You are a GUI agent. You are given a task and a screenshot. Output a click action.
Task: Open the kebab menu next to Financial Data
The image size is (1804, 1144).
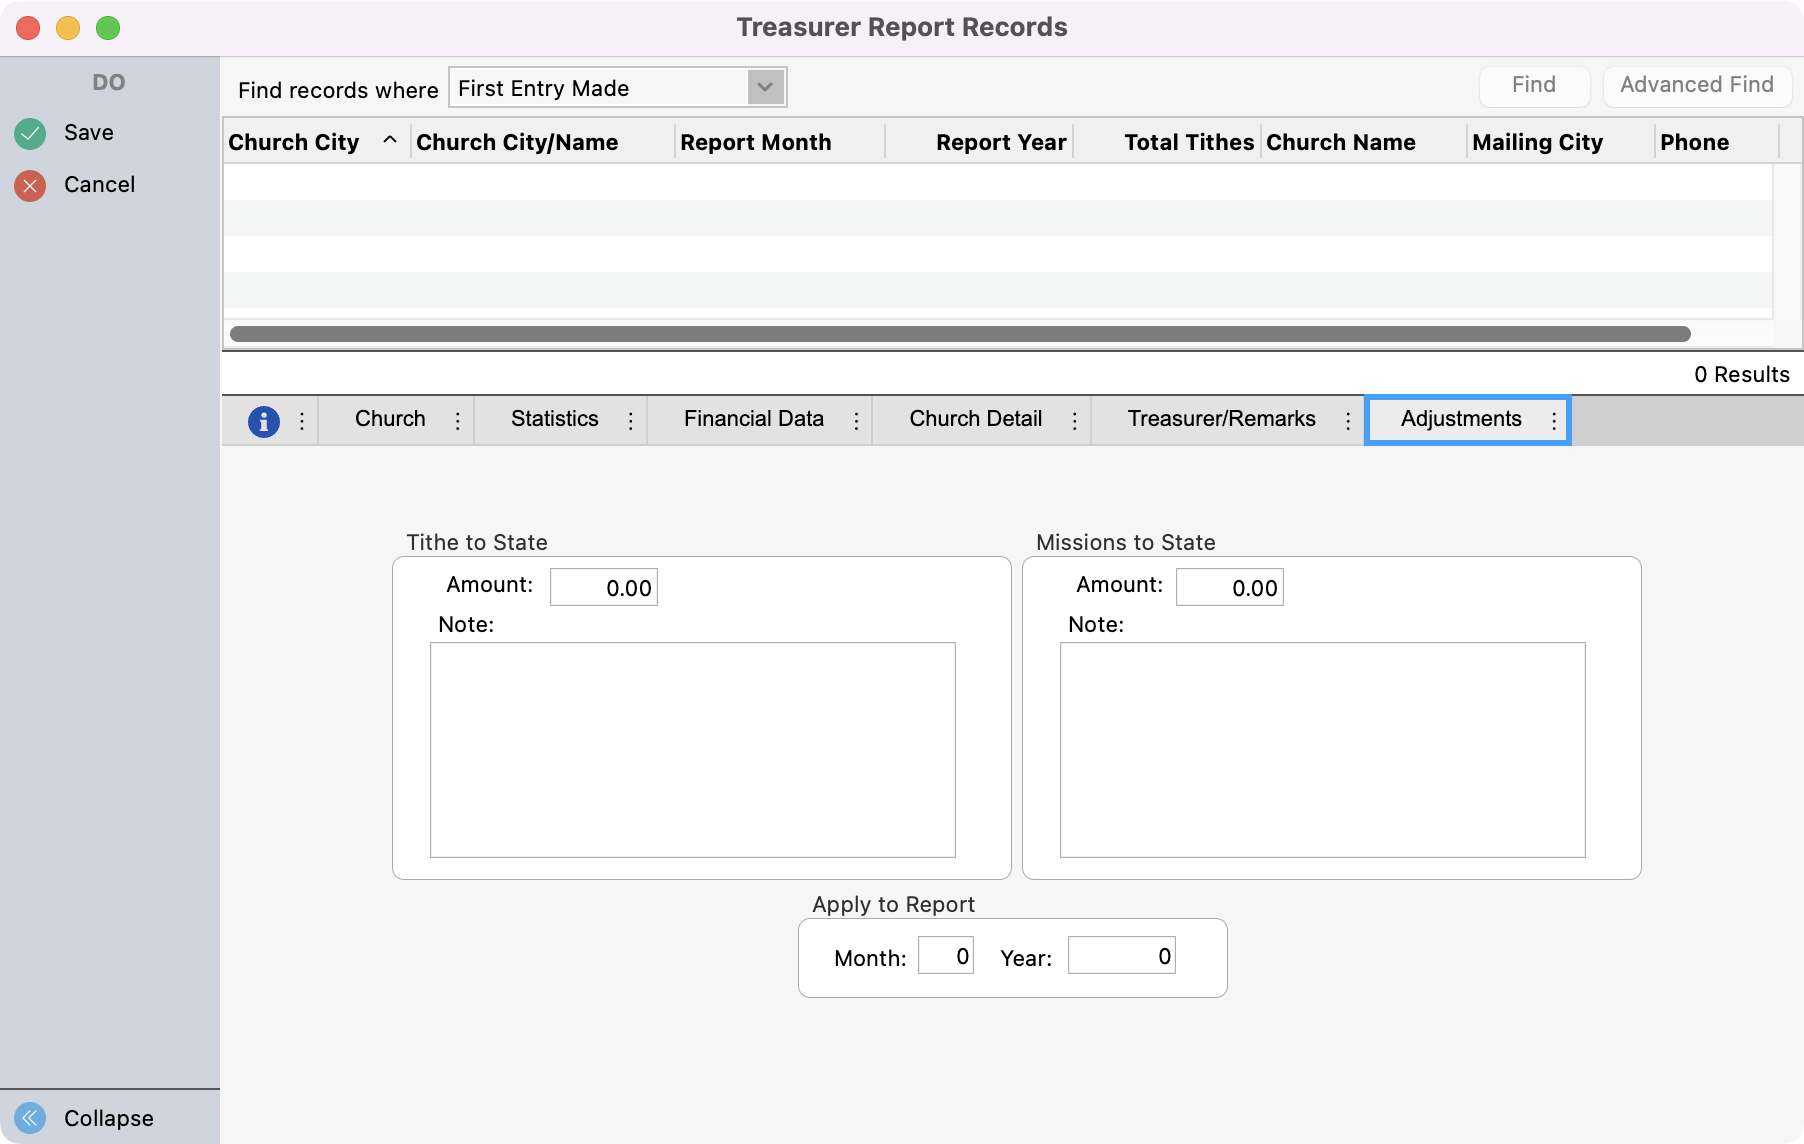[x=856, y=421]
